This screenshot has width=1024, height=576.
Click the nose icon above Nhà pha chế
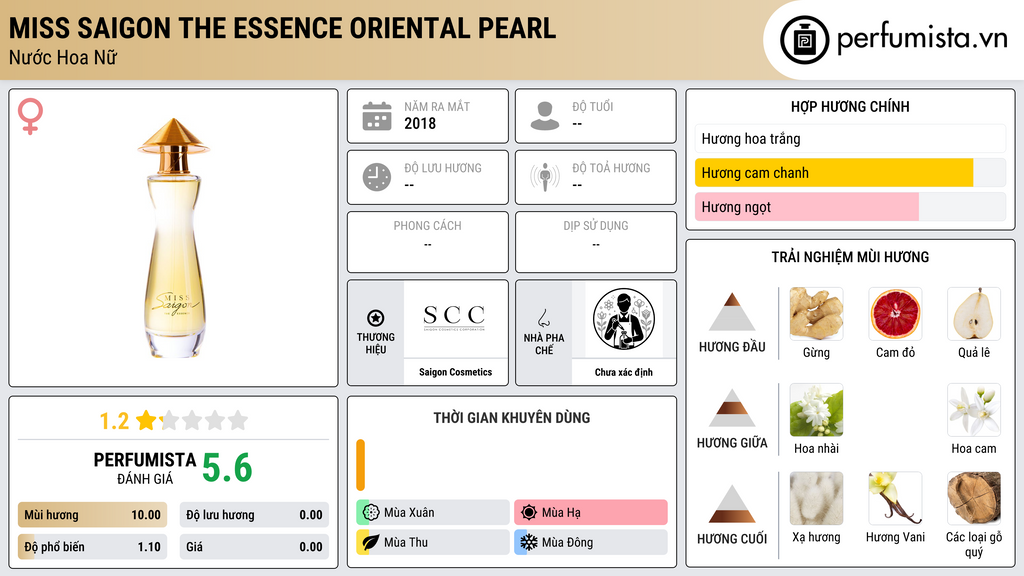(543, 318)
